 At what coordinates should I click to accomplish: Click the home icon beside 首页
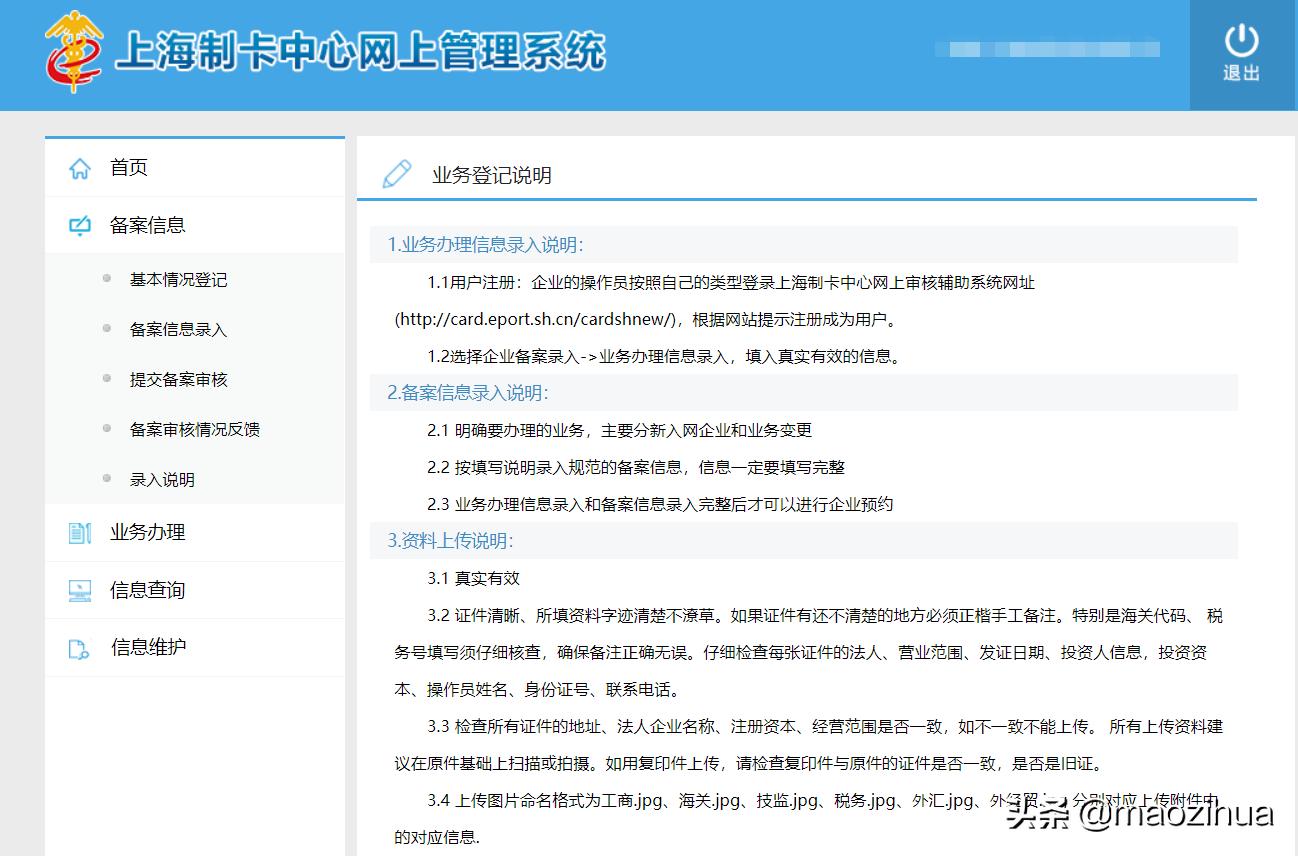click(80, 169)
